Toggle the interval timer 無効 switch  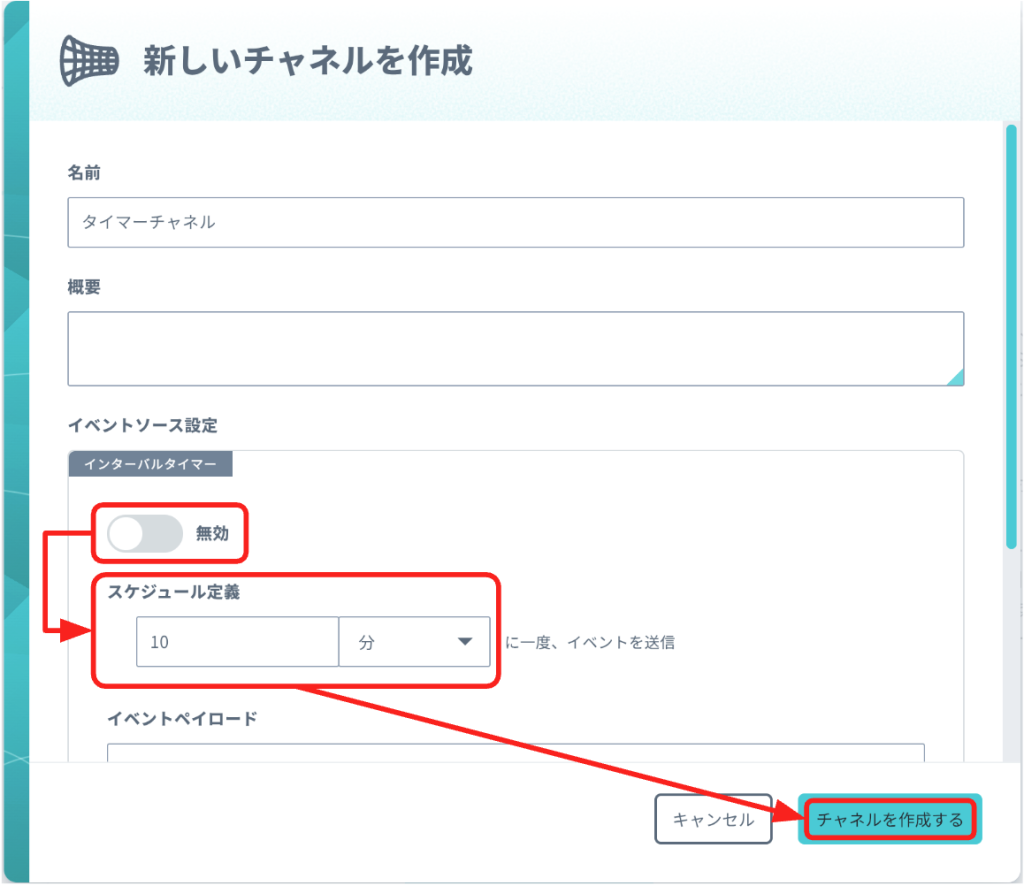coord(145,534)
